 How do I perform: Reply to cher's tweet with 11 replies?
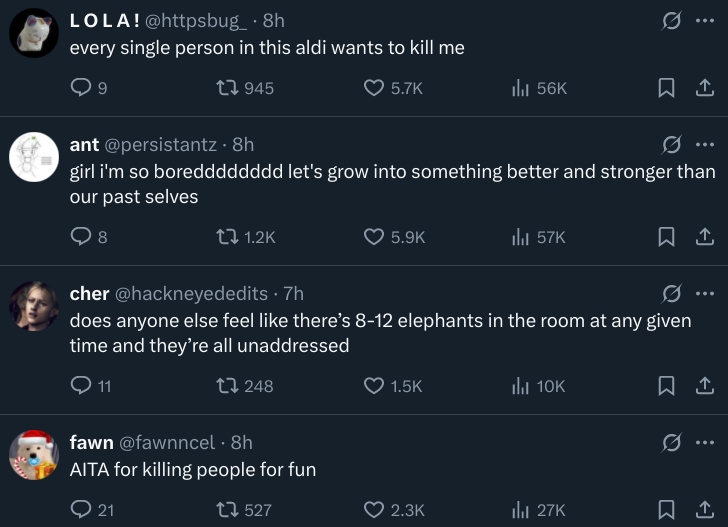81,386
